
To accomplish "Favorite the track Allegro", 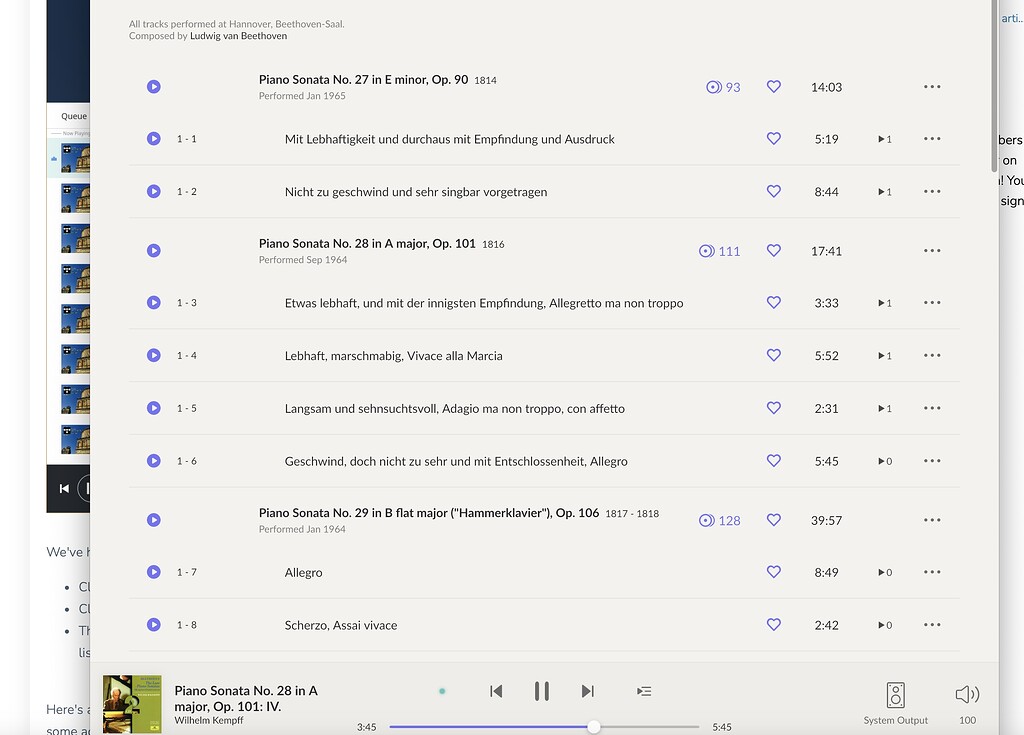I will (x=773, y=572).
